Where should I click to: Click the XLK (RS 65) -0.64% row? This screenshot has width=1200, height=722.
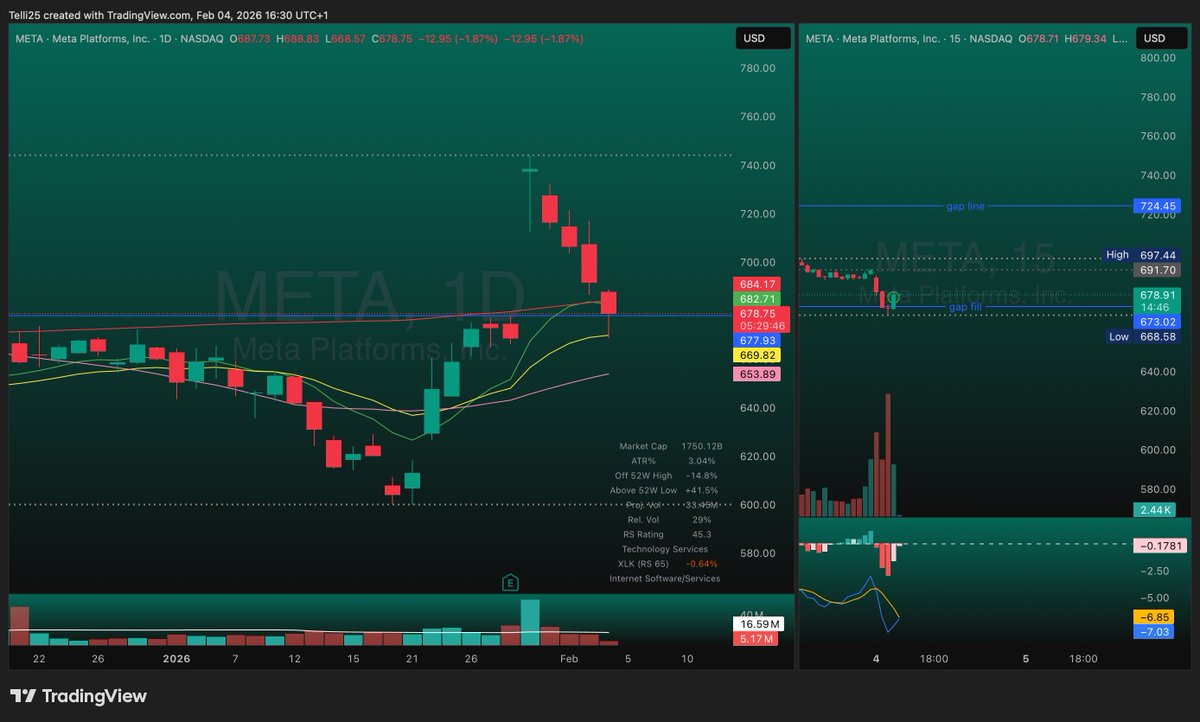point(668,564)
